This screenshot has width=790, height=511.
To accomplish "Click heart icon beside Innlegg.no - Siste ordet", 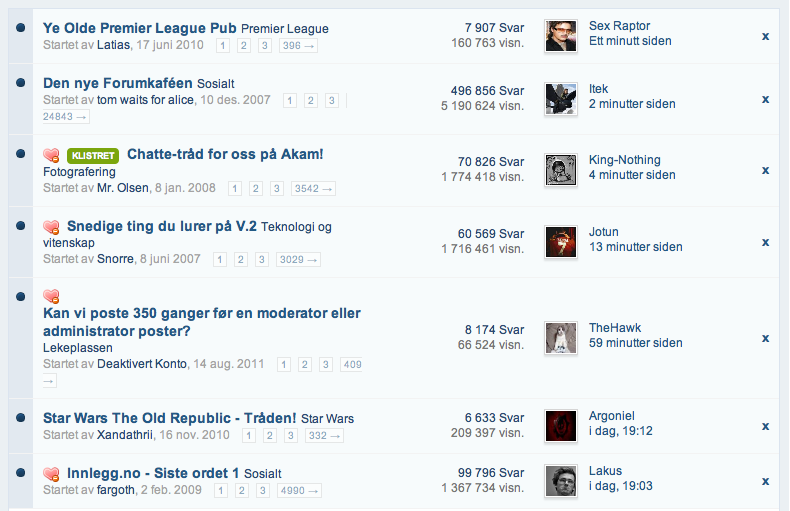I will (x=51, y=474).
